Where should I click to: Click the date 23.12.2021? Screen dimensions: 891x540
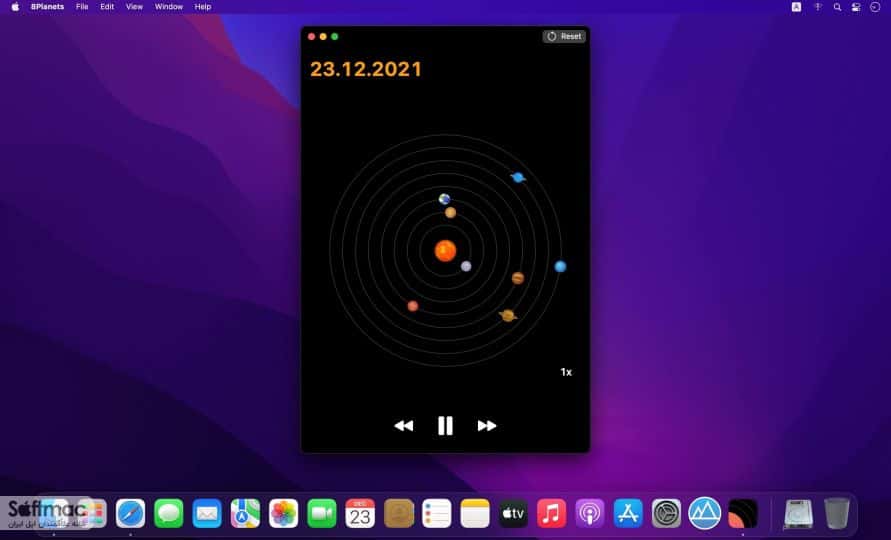366,69
